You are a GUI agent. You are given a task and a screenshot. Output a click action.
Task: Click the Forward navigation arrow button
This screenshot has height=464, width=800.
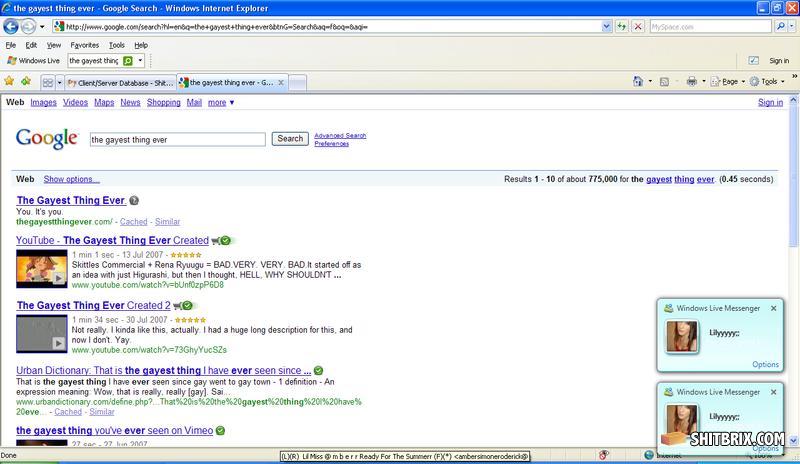click(29, 26)
